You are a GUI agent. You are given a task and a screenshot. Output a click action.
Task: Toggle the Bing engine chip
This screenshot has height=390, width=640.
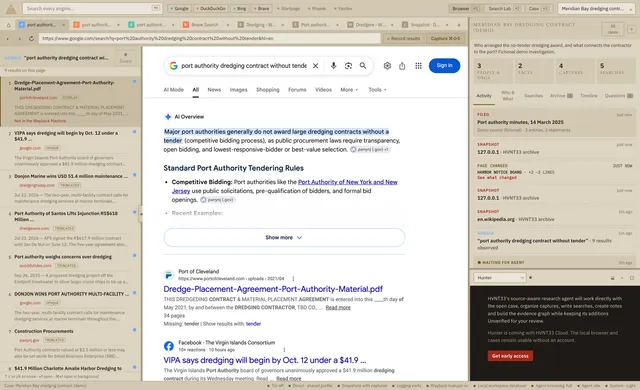click(239, 8)
